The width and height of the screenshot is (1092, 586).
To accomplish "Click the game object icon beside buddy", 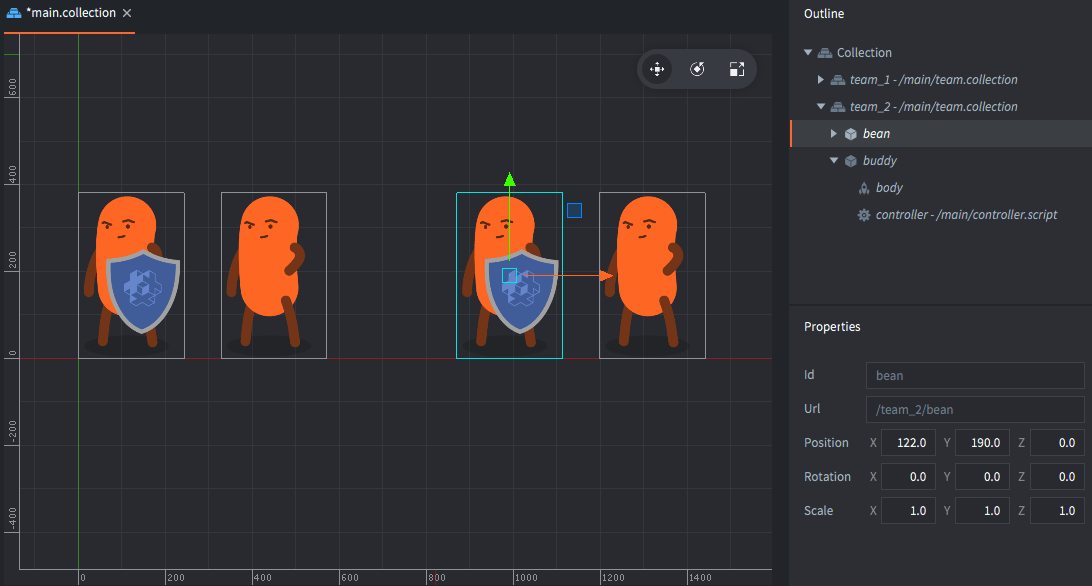I will [x=850, y=161].
